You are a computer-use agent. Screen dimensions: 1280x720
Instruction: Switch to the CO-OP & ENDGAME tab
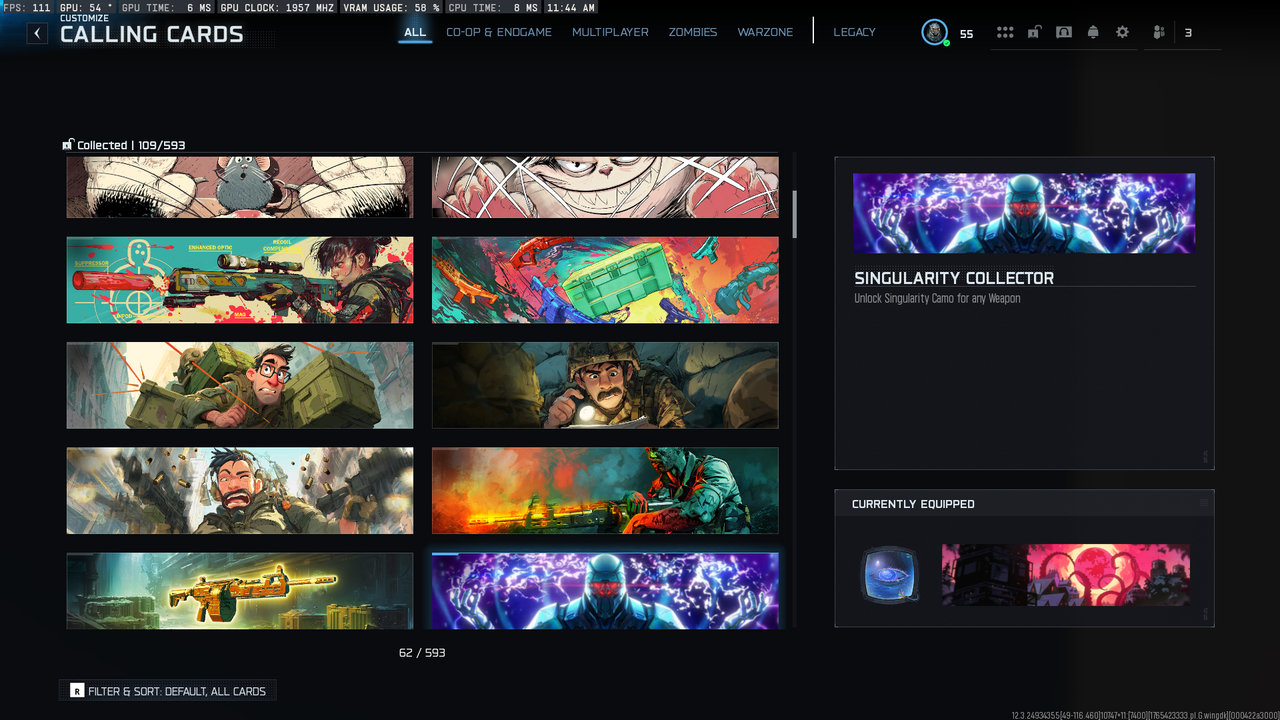499,32
